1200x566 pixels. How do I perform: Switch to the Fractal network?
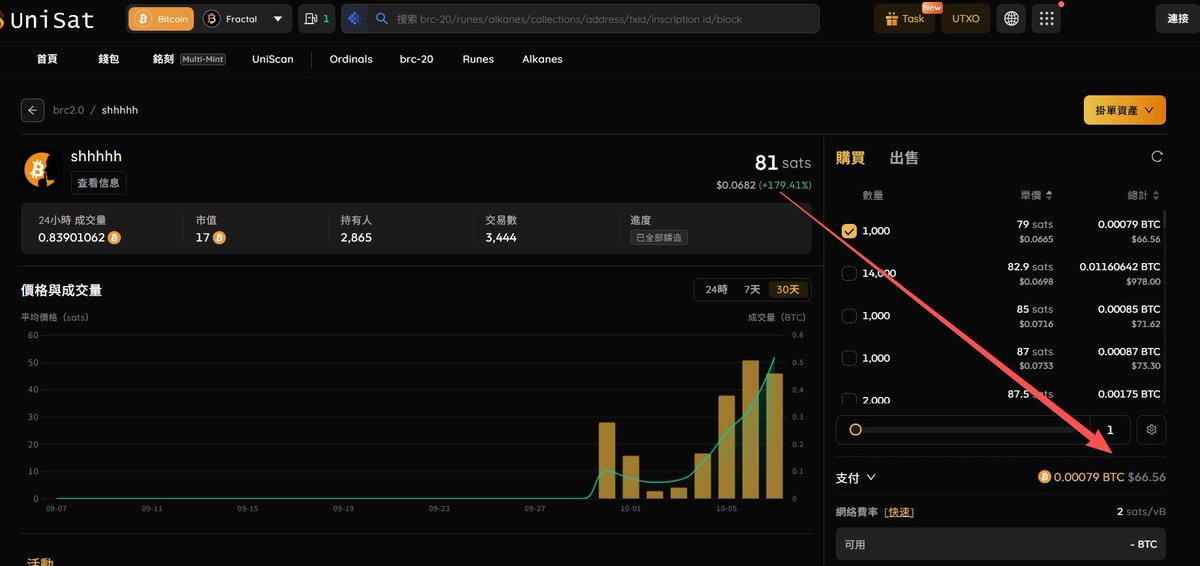[x=230, y=18]
